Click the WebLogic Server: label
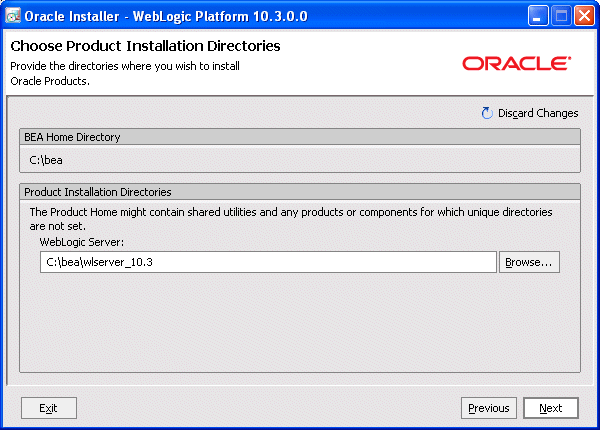This screenshot has width=600, height=430. (82, 242)
